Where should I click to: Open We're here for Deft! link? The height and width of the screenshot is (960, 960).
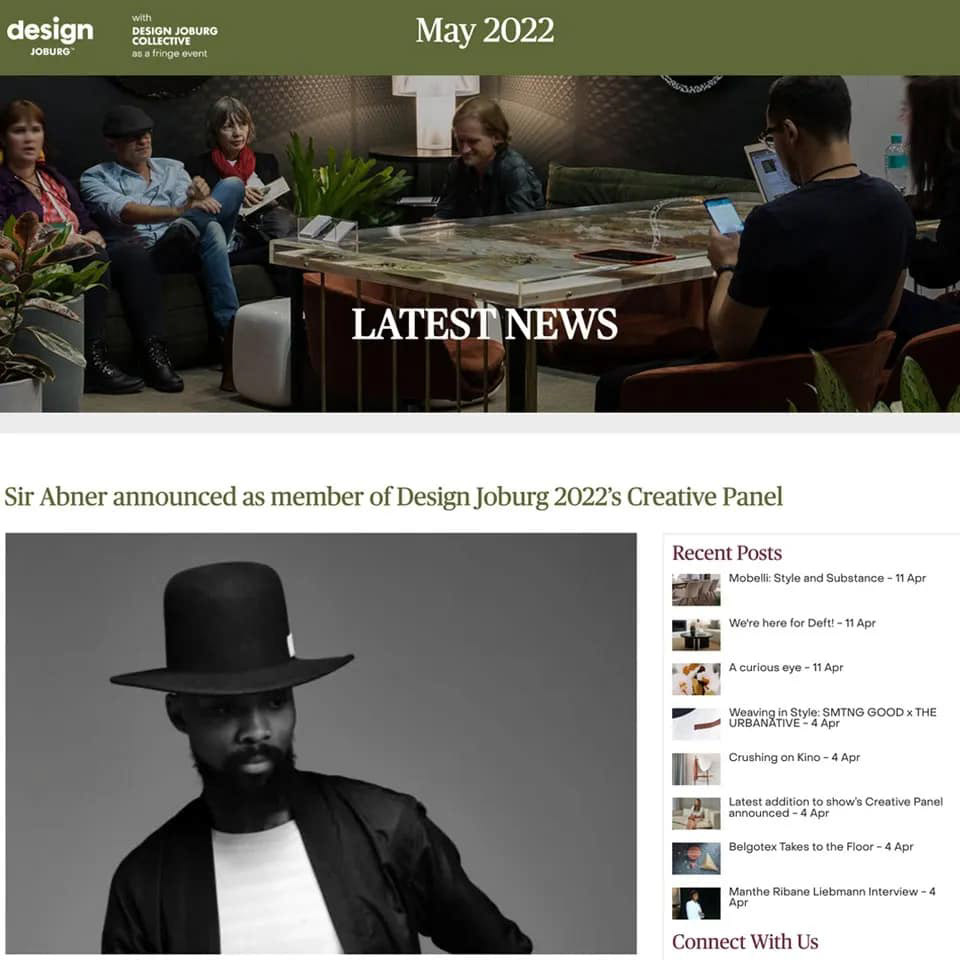pos(802,623)
